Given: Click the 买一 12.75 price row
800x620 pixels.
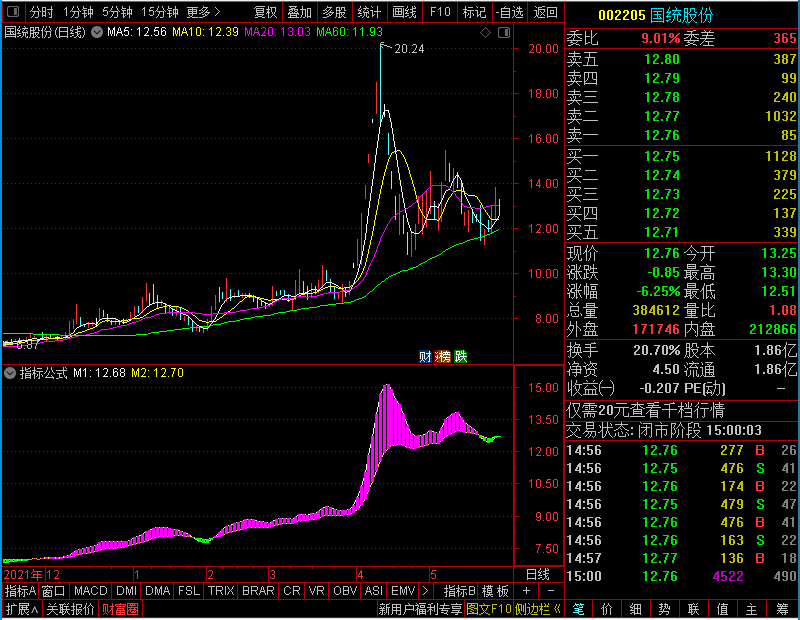Looking at the screenshot, I should 682,156.
